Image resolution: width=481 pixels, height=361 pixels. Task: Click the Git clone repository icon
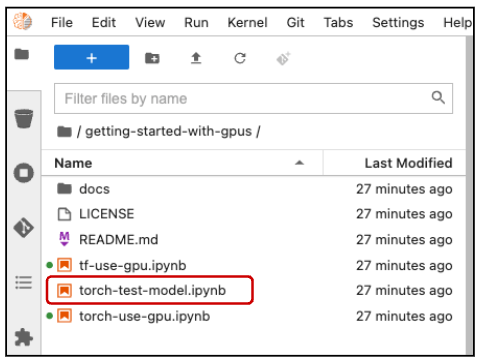coord(283,59)
